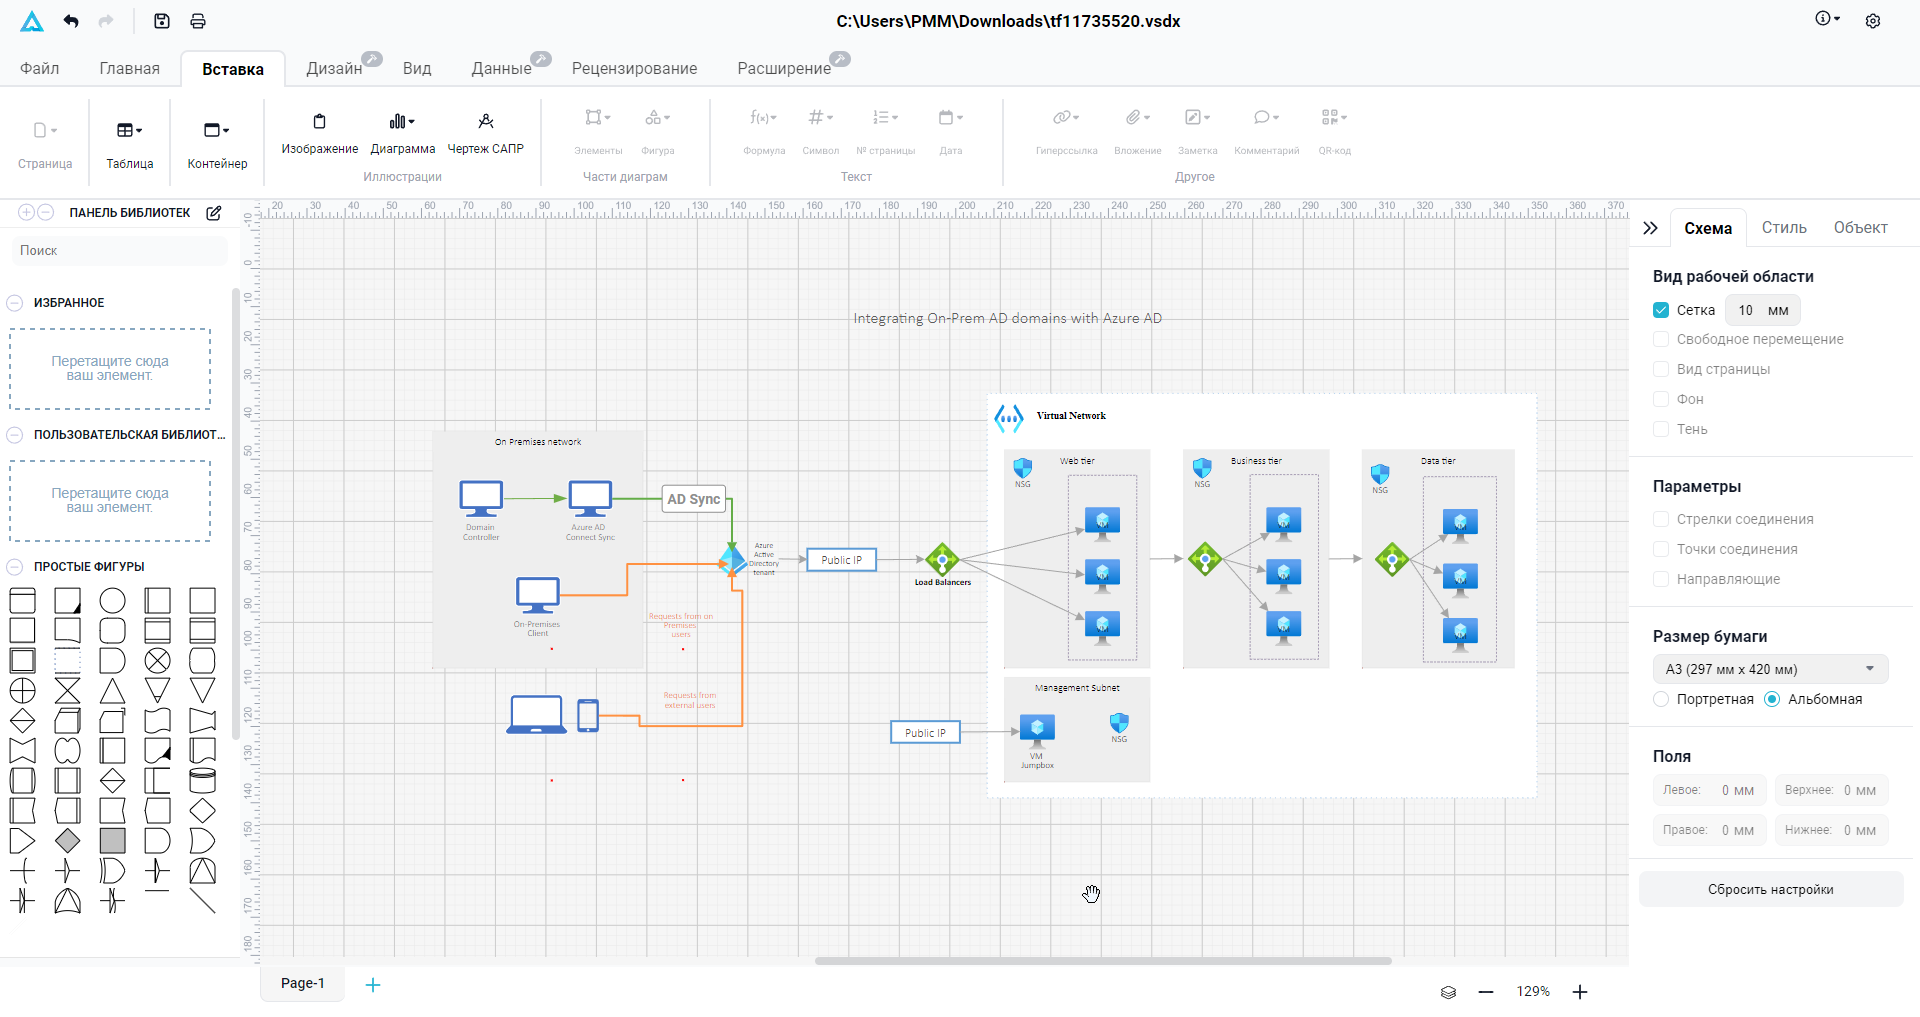Screen dimensions: 1920x1017
Task: Select the Портретная orientation radio button
Action: tap(1660, 699)
